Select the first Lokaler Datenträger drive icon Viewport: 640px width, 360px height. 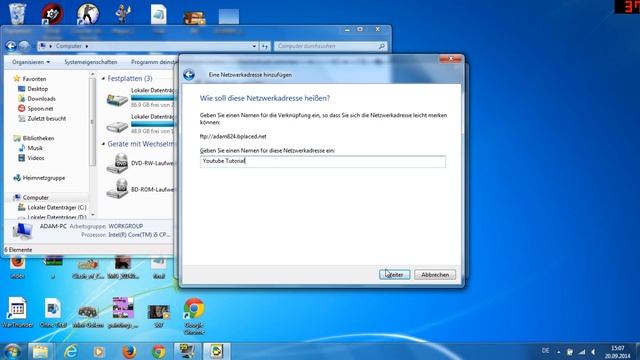(x=117, y=99)
